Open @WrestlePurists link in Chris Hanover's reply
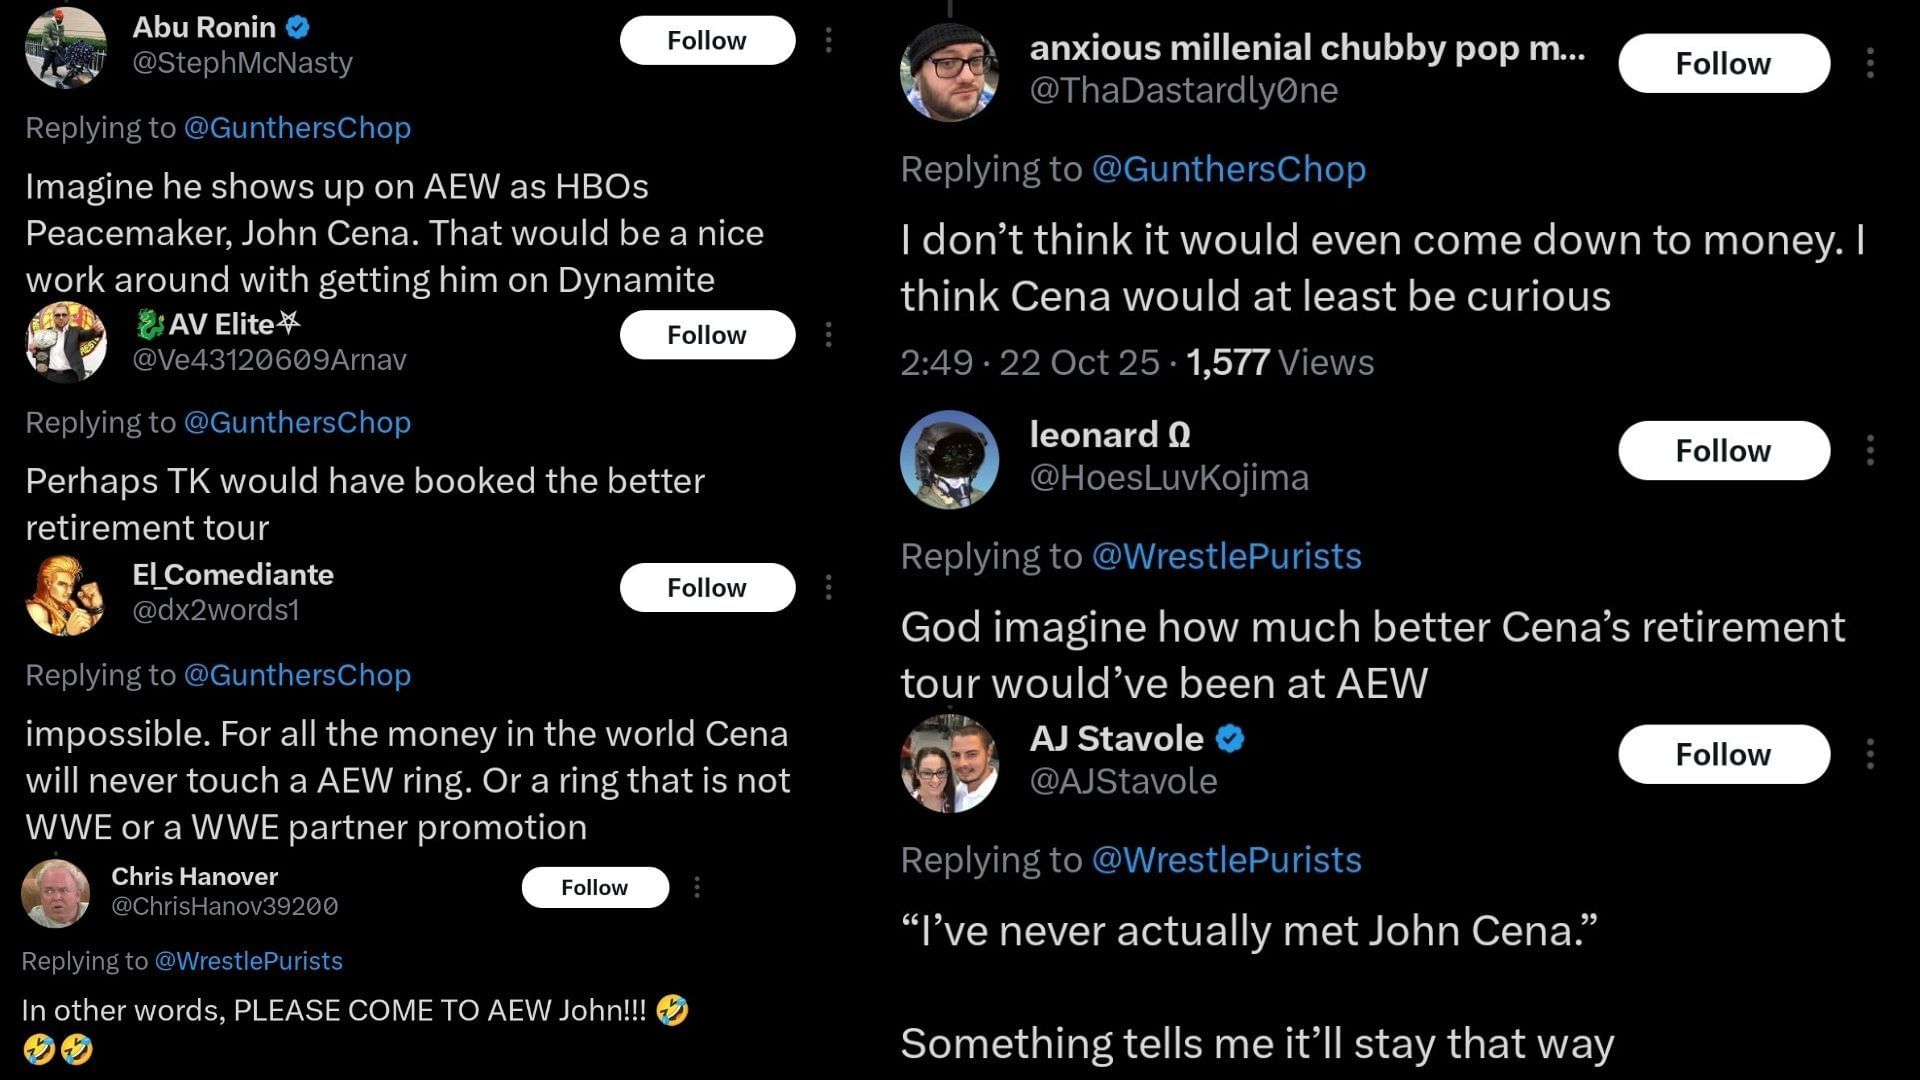 pyautogui.click(x=248, y=961)
